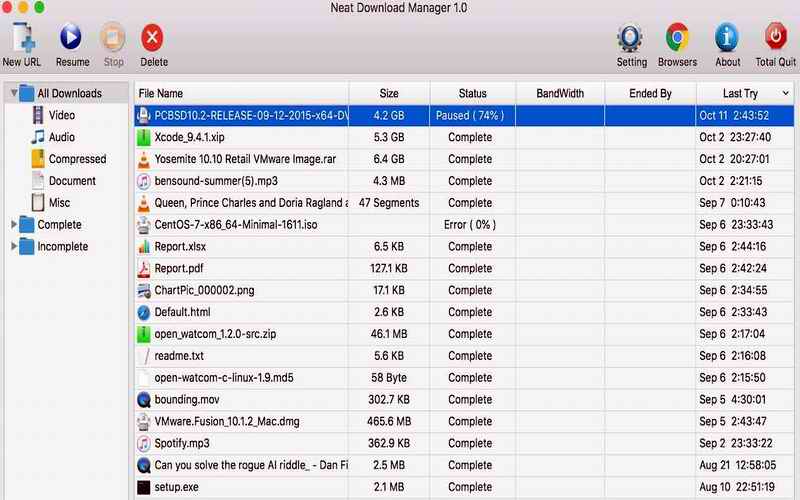Image resolution: width=800 pixels, height=500 pixels.
Task: Select the Video category
Action: point(61,116)
